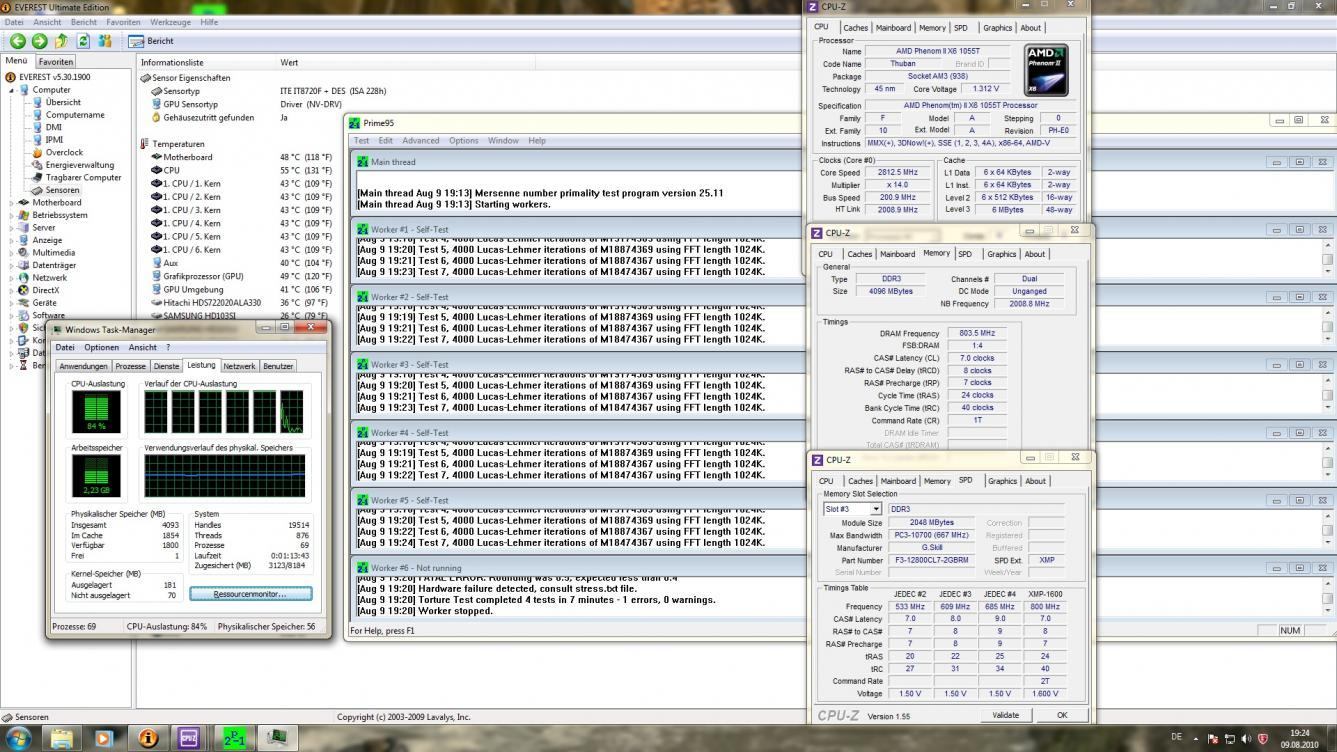Expand the Betriebssystem node in EVEREST tree
The width and height of the screenshot is (1337, 752).
12,215
